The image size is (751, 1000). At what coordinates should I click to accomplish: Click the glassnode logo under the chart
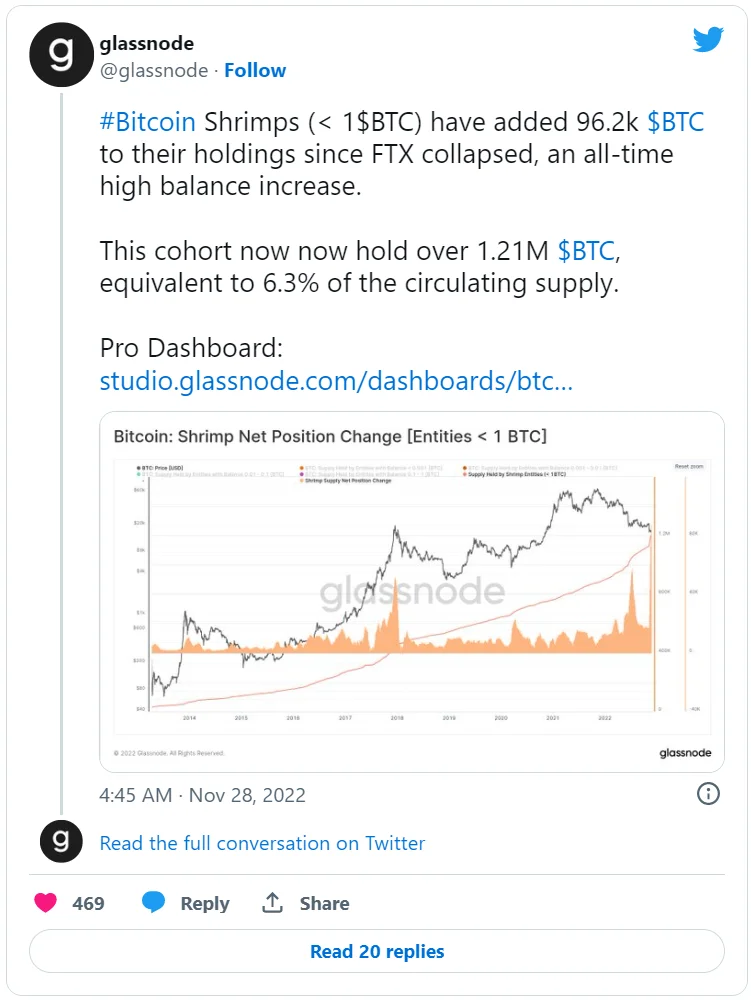685,752
